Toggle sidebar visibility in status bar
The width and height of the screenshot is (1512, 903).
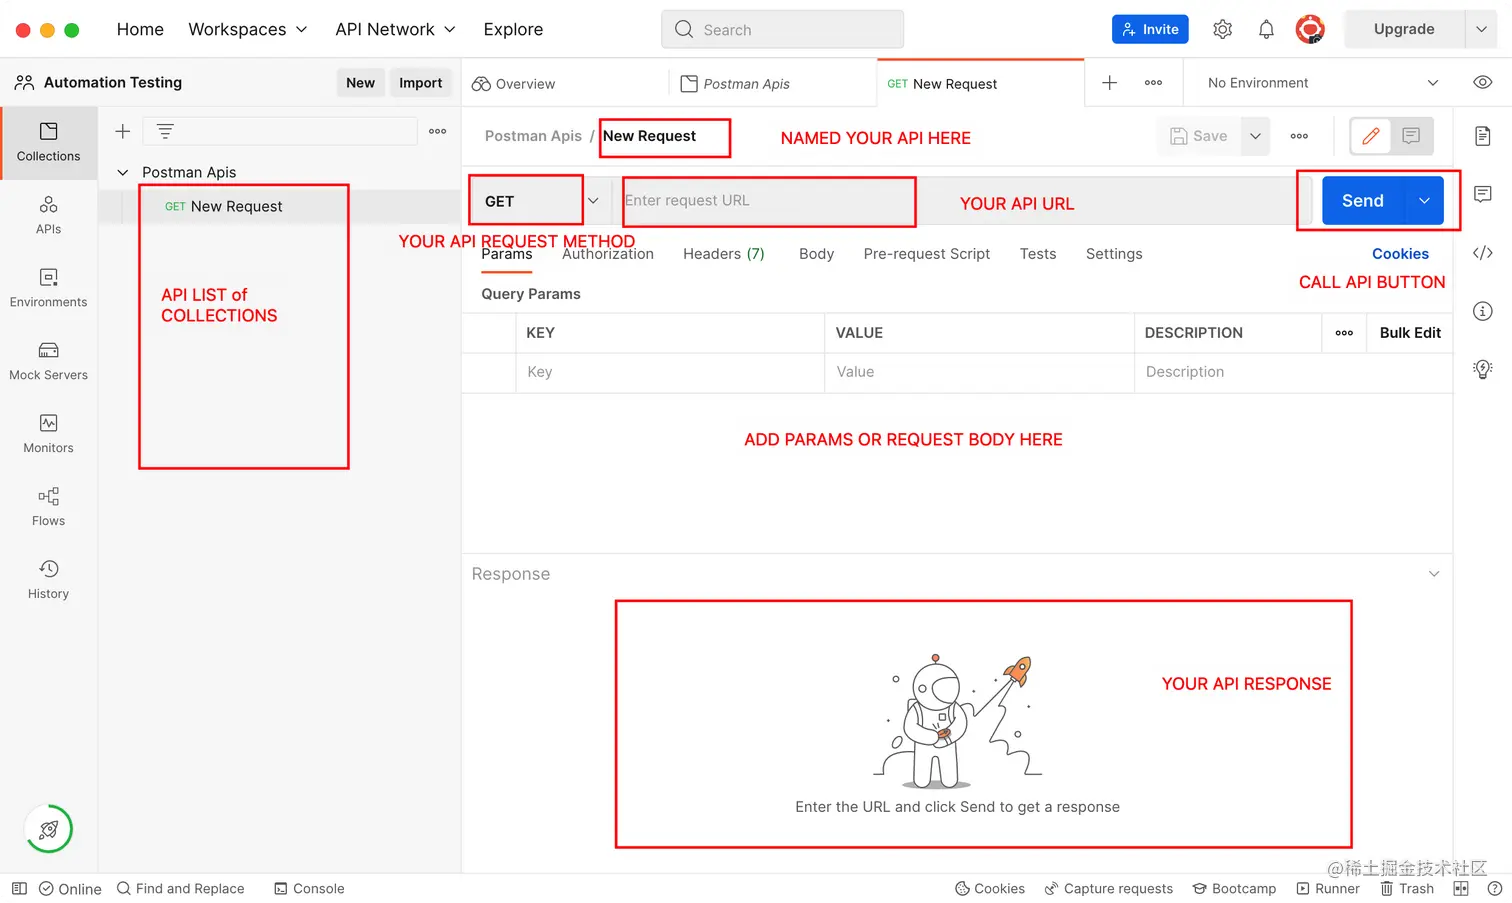point(19,888)
